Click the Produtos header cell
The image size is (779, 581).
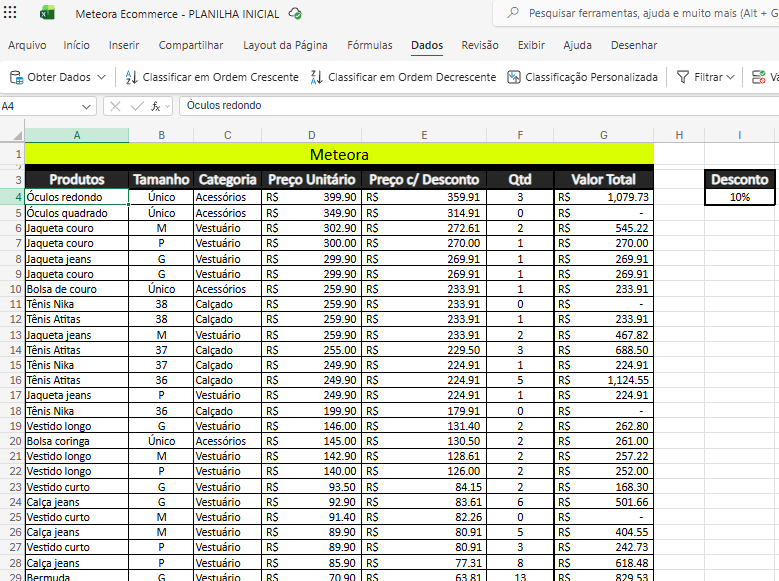click(x=77, y=179)
